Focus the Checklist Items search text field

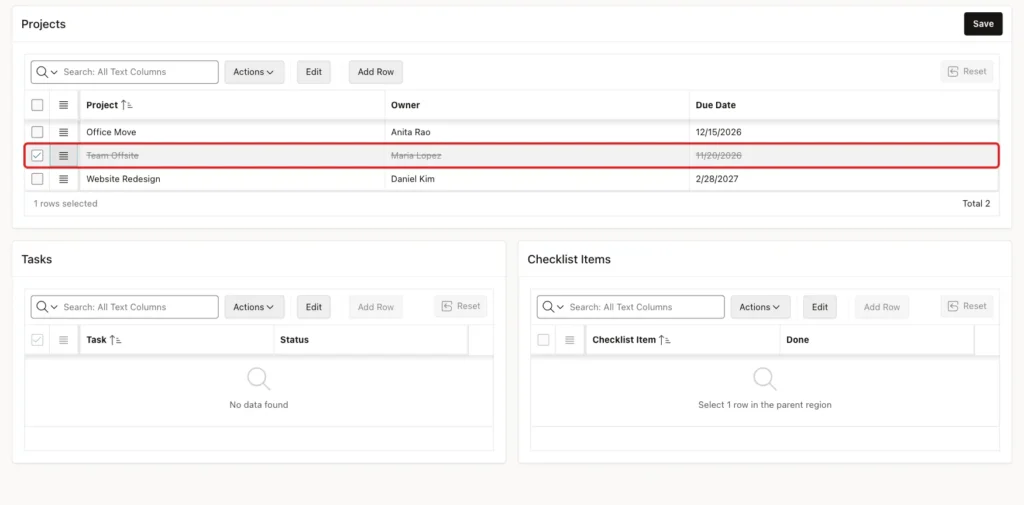coord(645,307)
